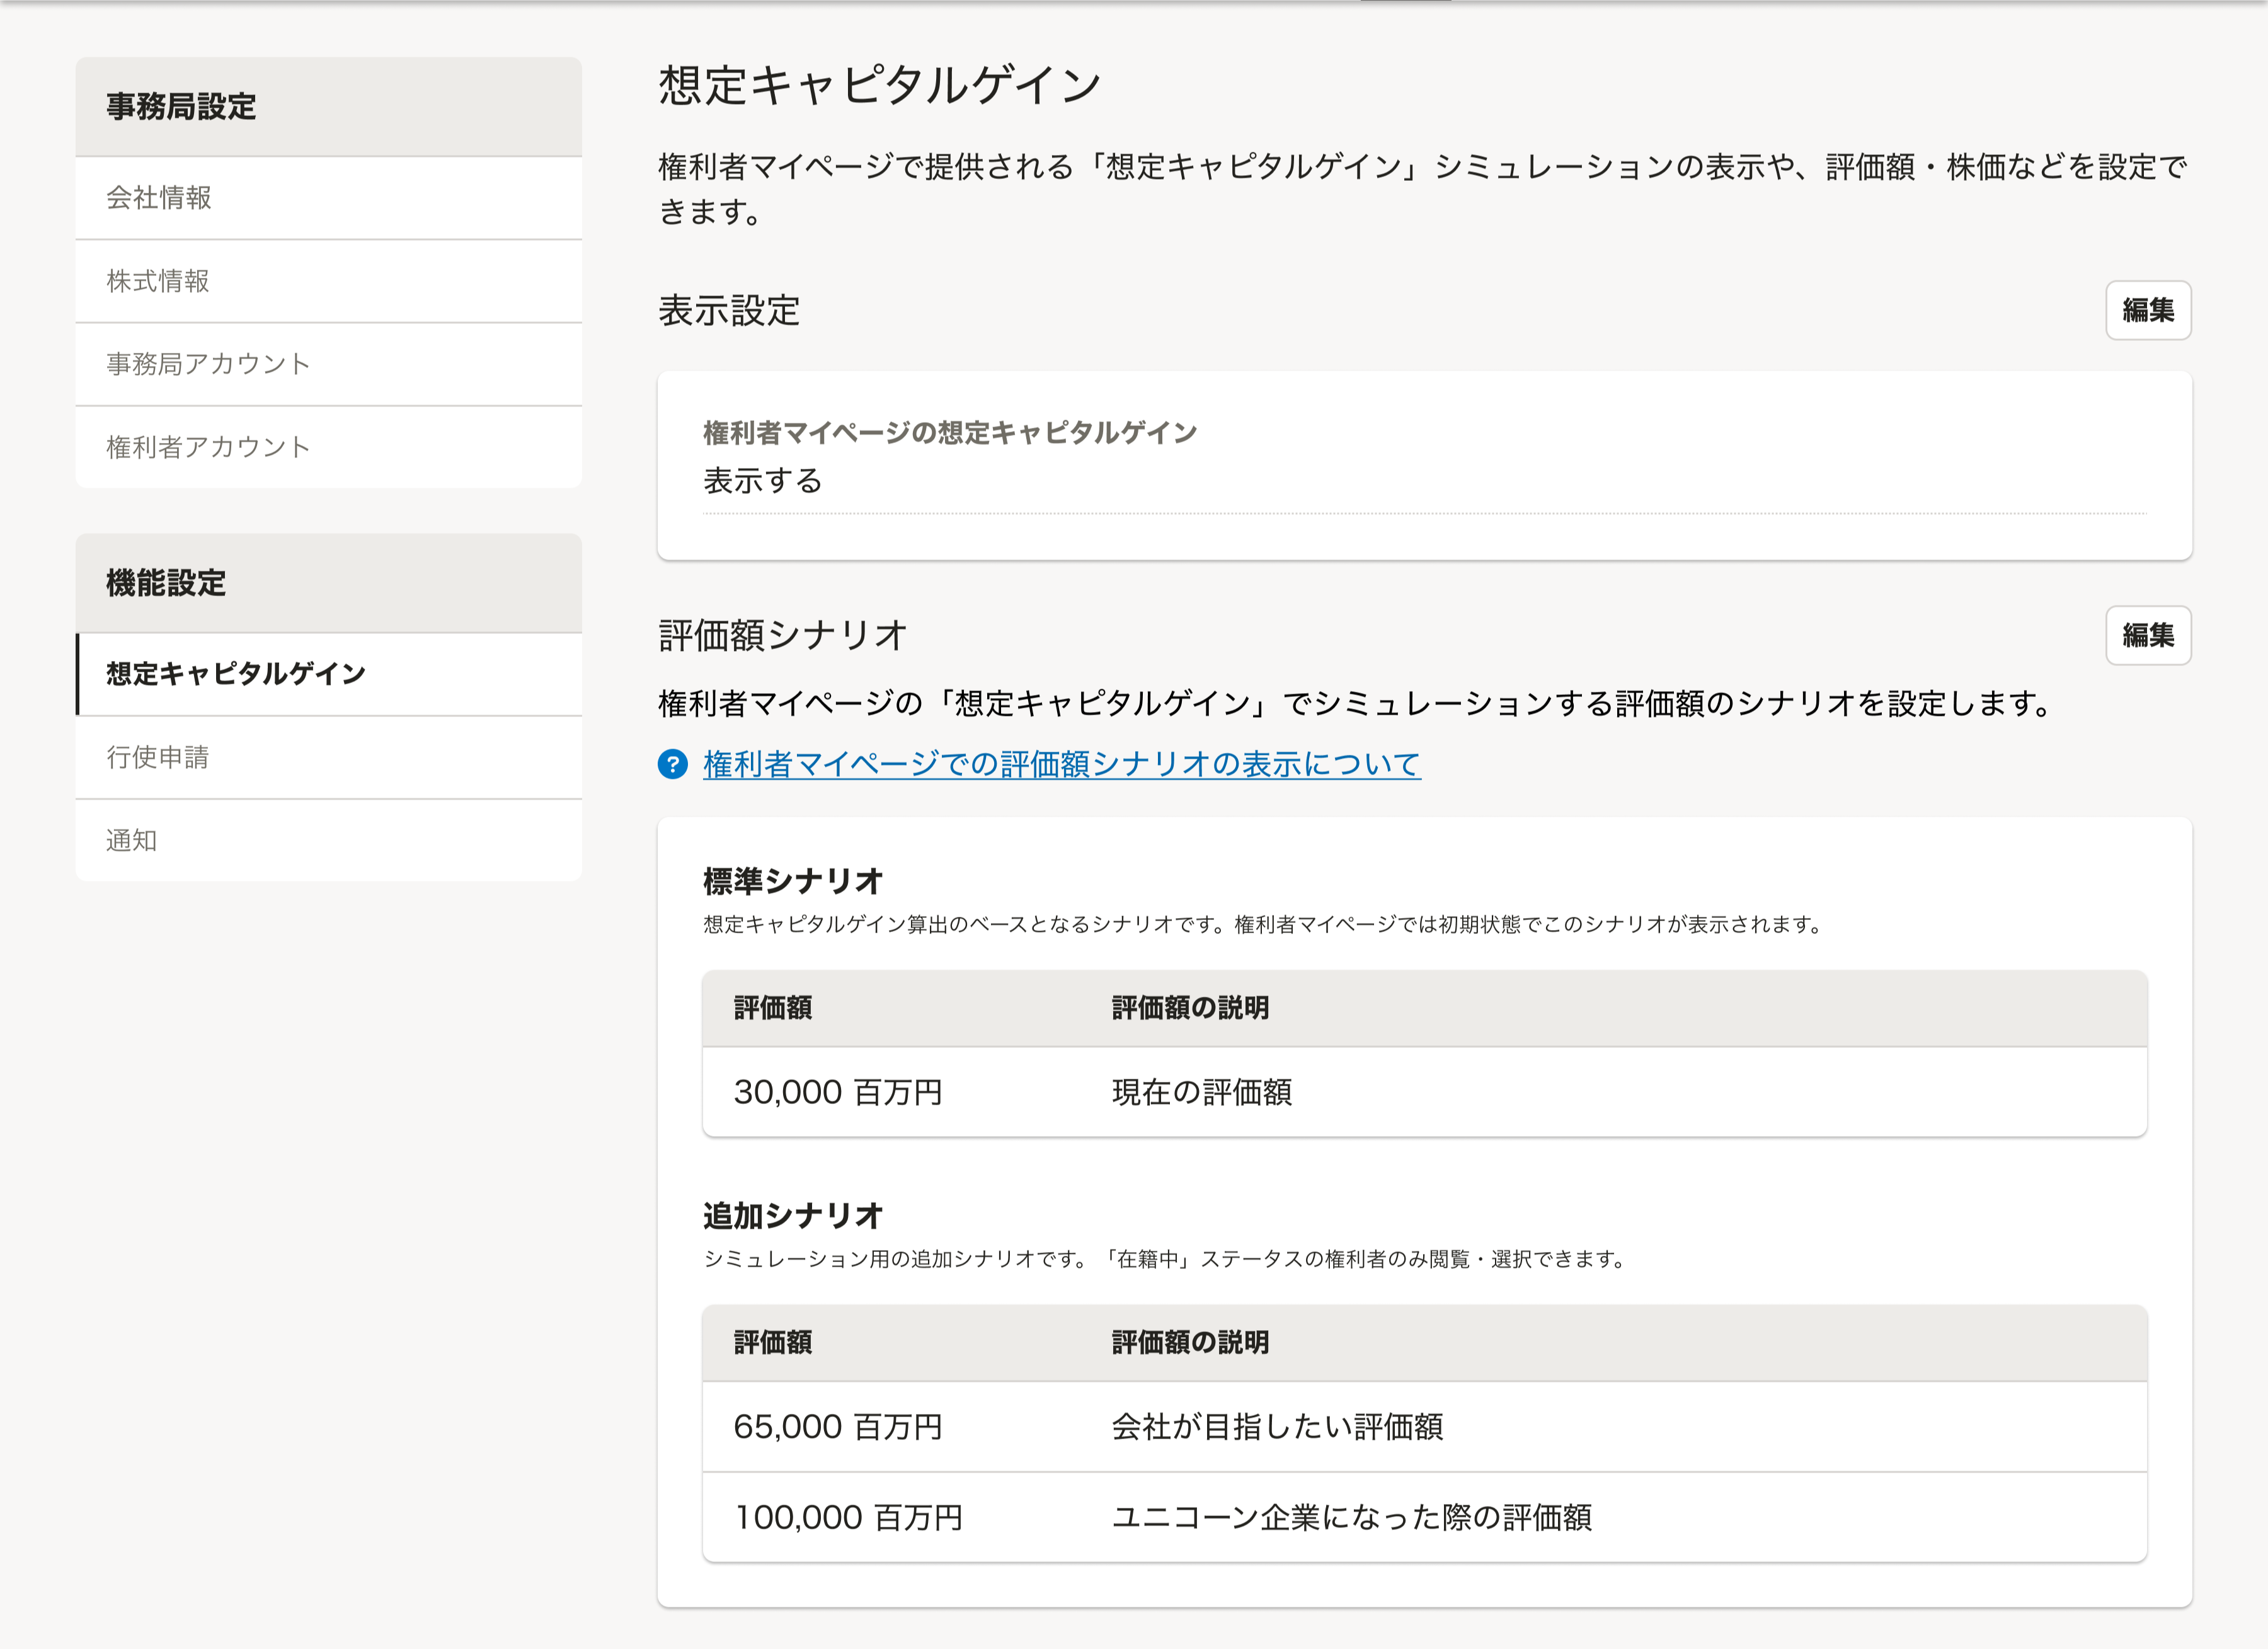Screen dimensions: 2268x1649
Task: Click the 表示する value
Action: tap(762, 481)
